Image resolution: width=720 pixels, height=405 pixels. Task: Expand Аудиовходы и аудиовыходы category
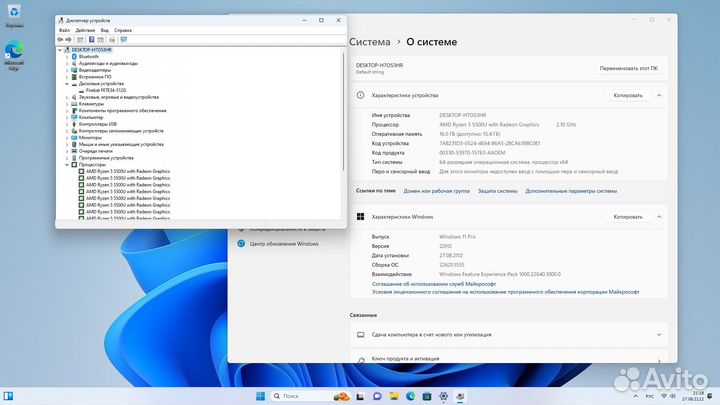pos(67,63)
